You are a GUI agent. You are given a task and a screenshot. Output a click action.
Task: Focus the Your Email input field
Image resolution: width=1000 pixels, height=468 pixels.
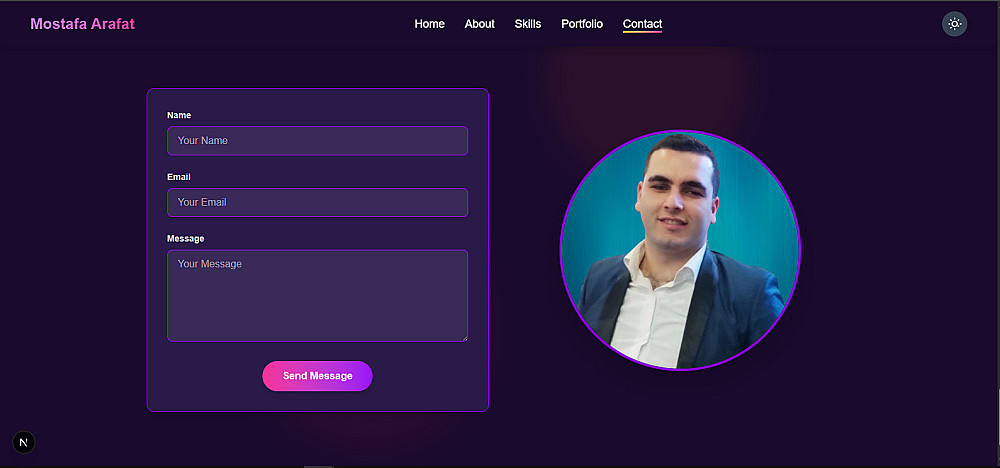click(x=318, y=202)
